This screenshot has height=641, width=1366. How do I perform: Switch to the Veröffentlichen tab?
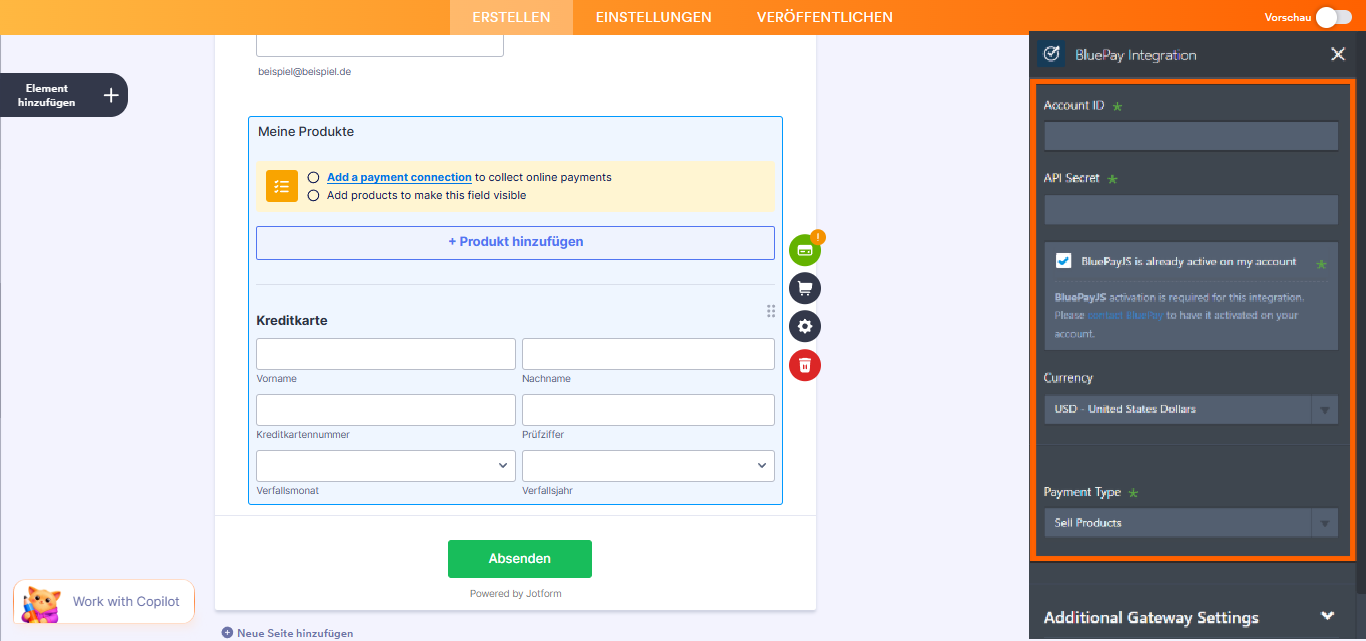pyautogui.click(x=824, y=17)
